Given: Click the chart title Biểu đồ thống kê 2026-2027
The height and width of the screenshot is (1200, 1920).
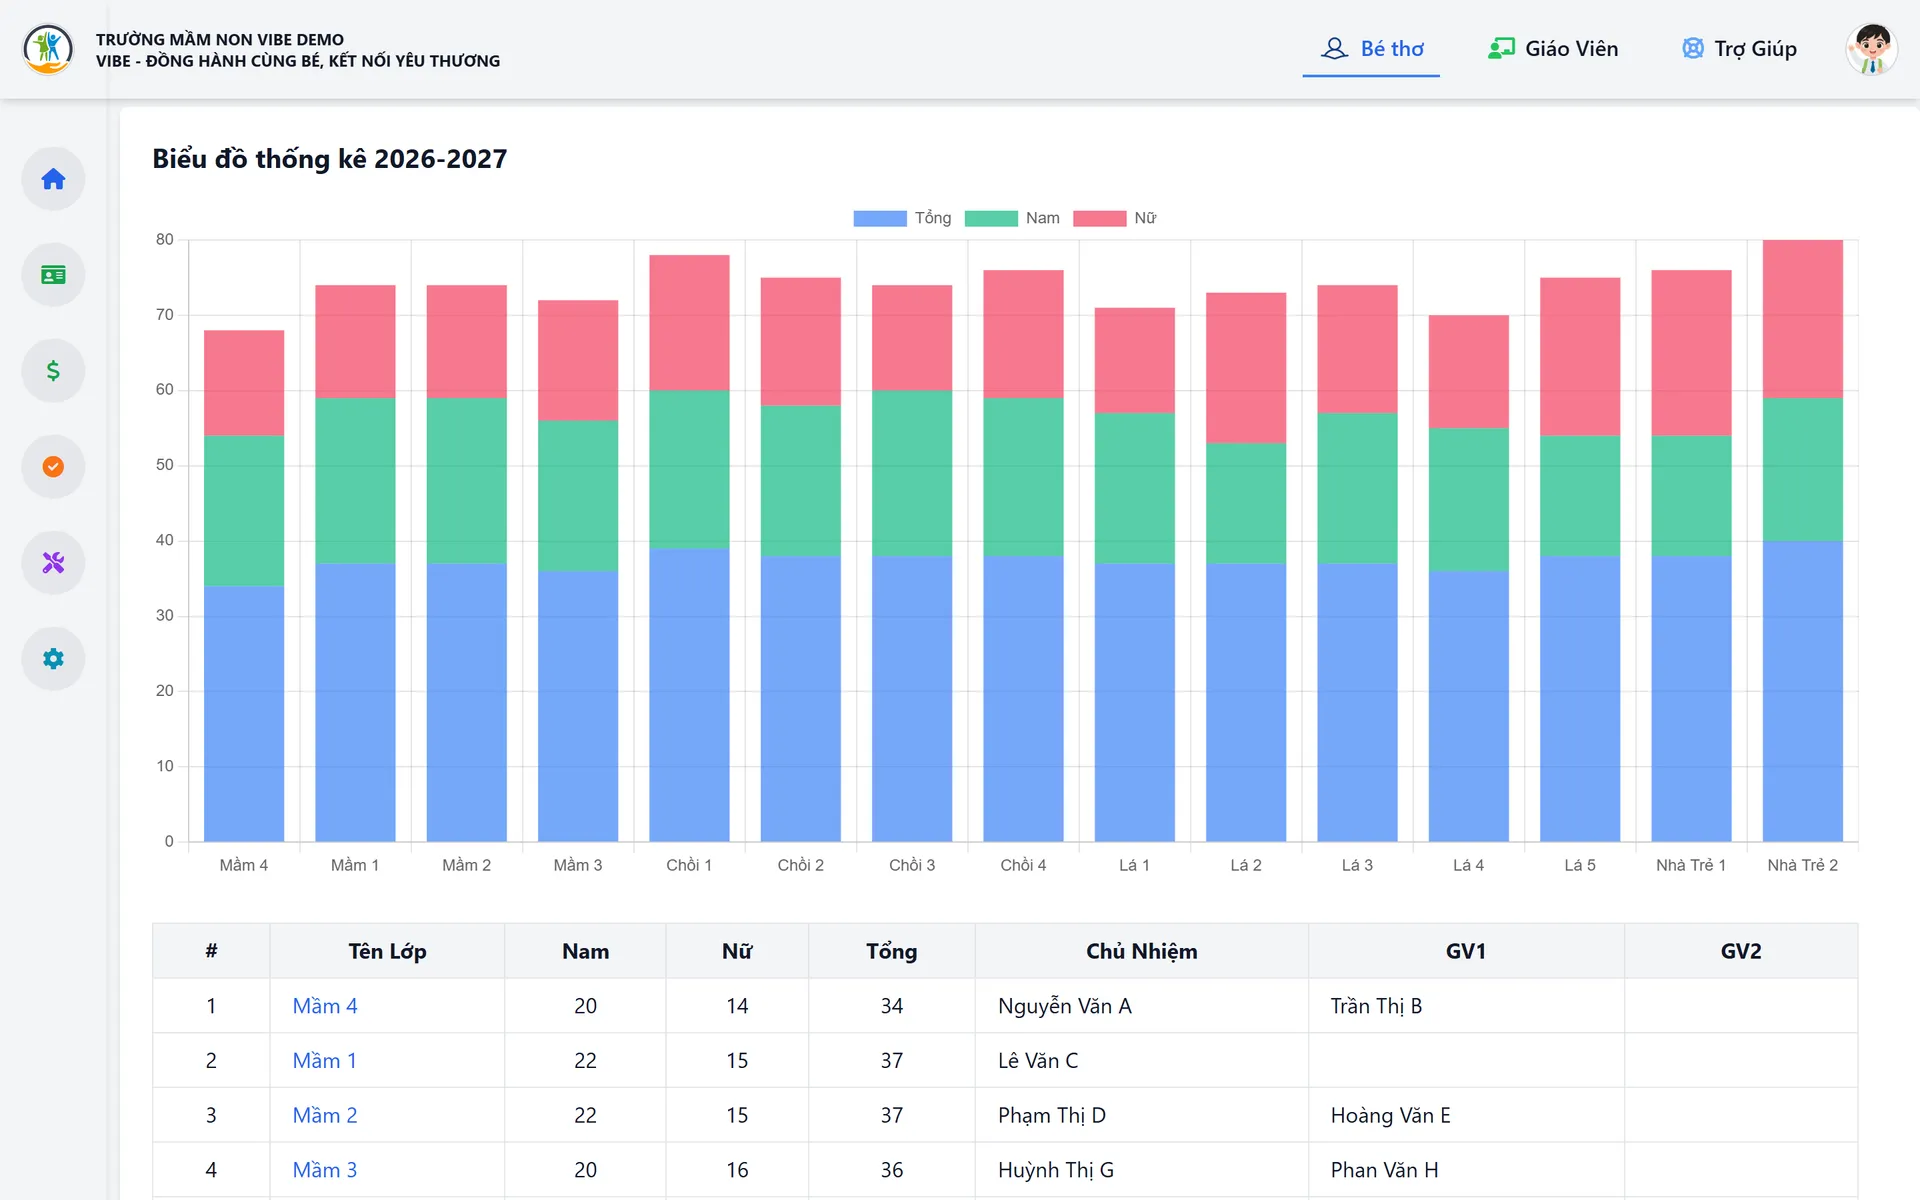Looking at the screenshot, I should point(330,159).
